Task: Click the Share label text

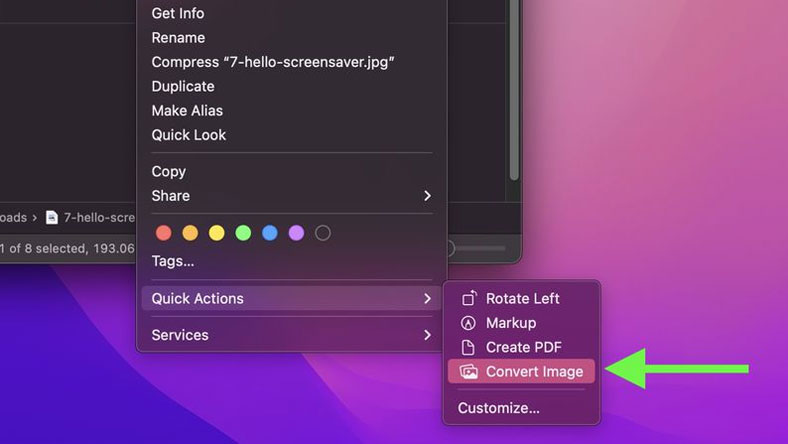Action: [170, 196]
